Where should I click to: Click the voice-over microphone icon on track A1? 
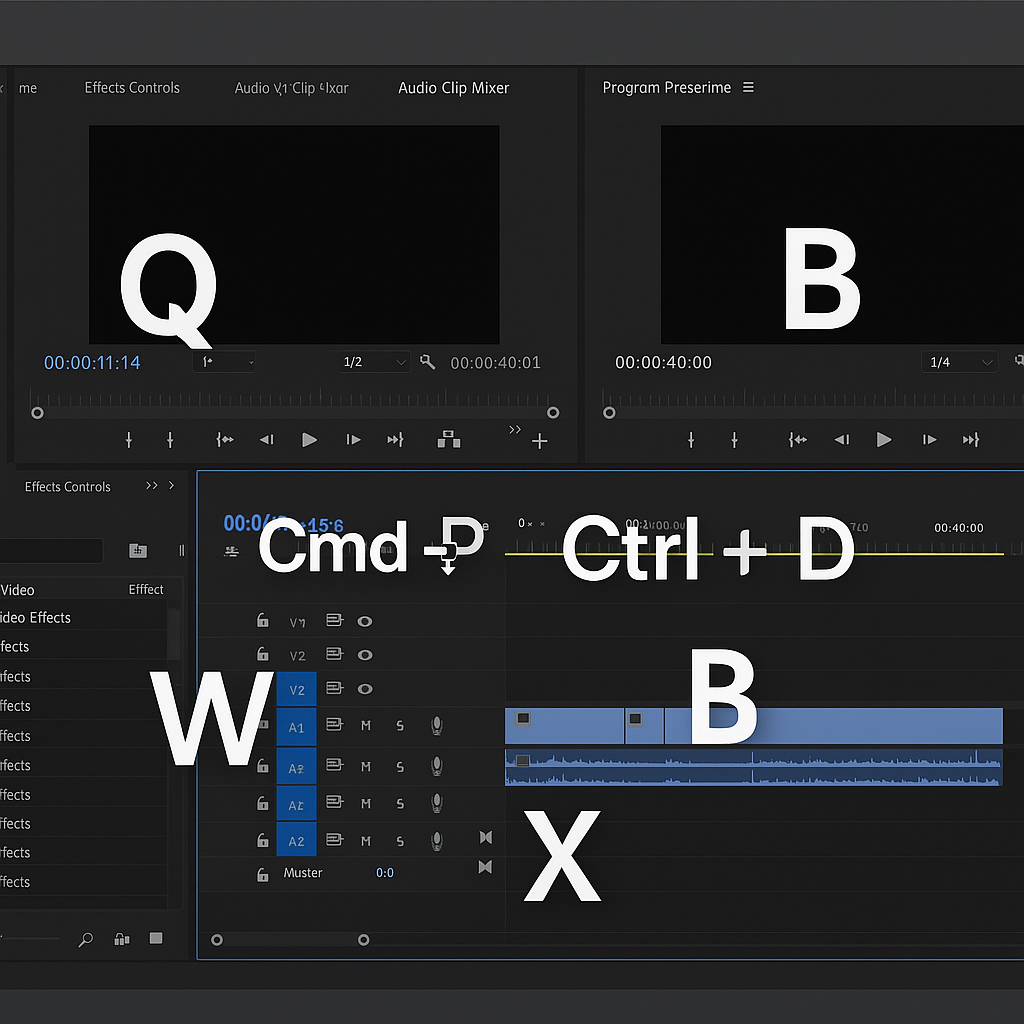pyautogui.click(x=436, y=726)
